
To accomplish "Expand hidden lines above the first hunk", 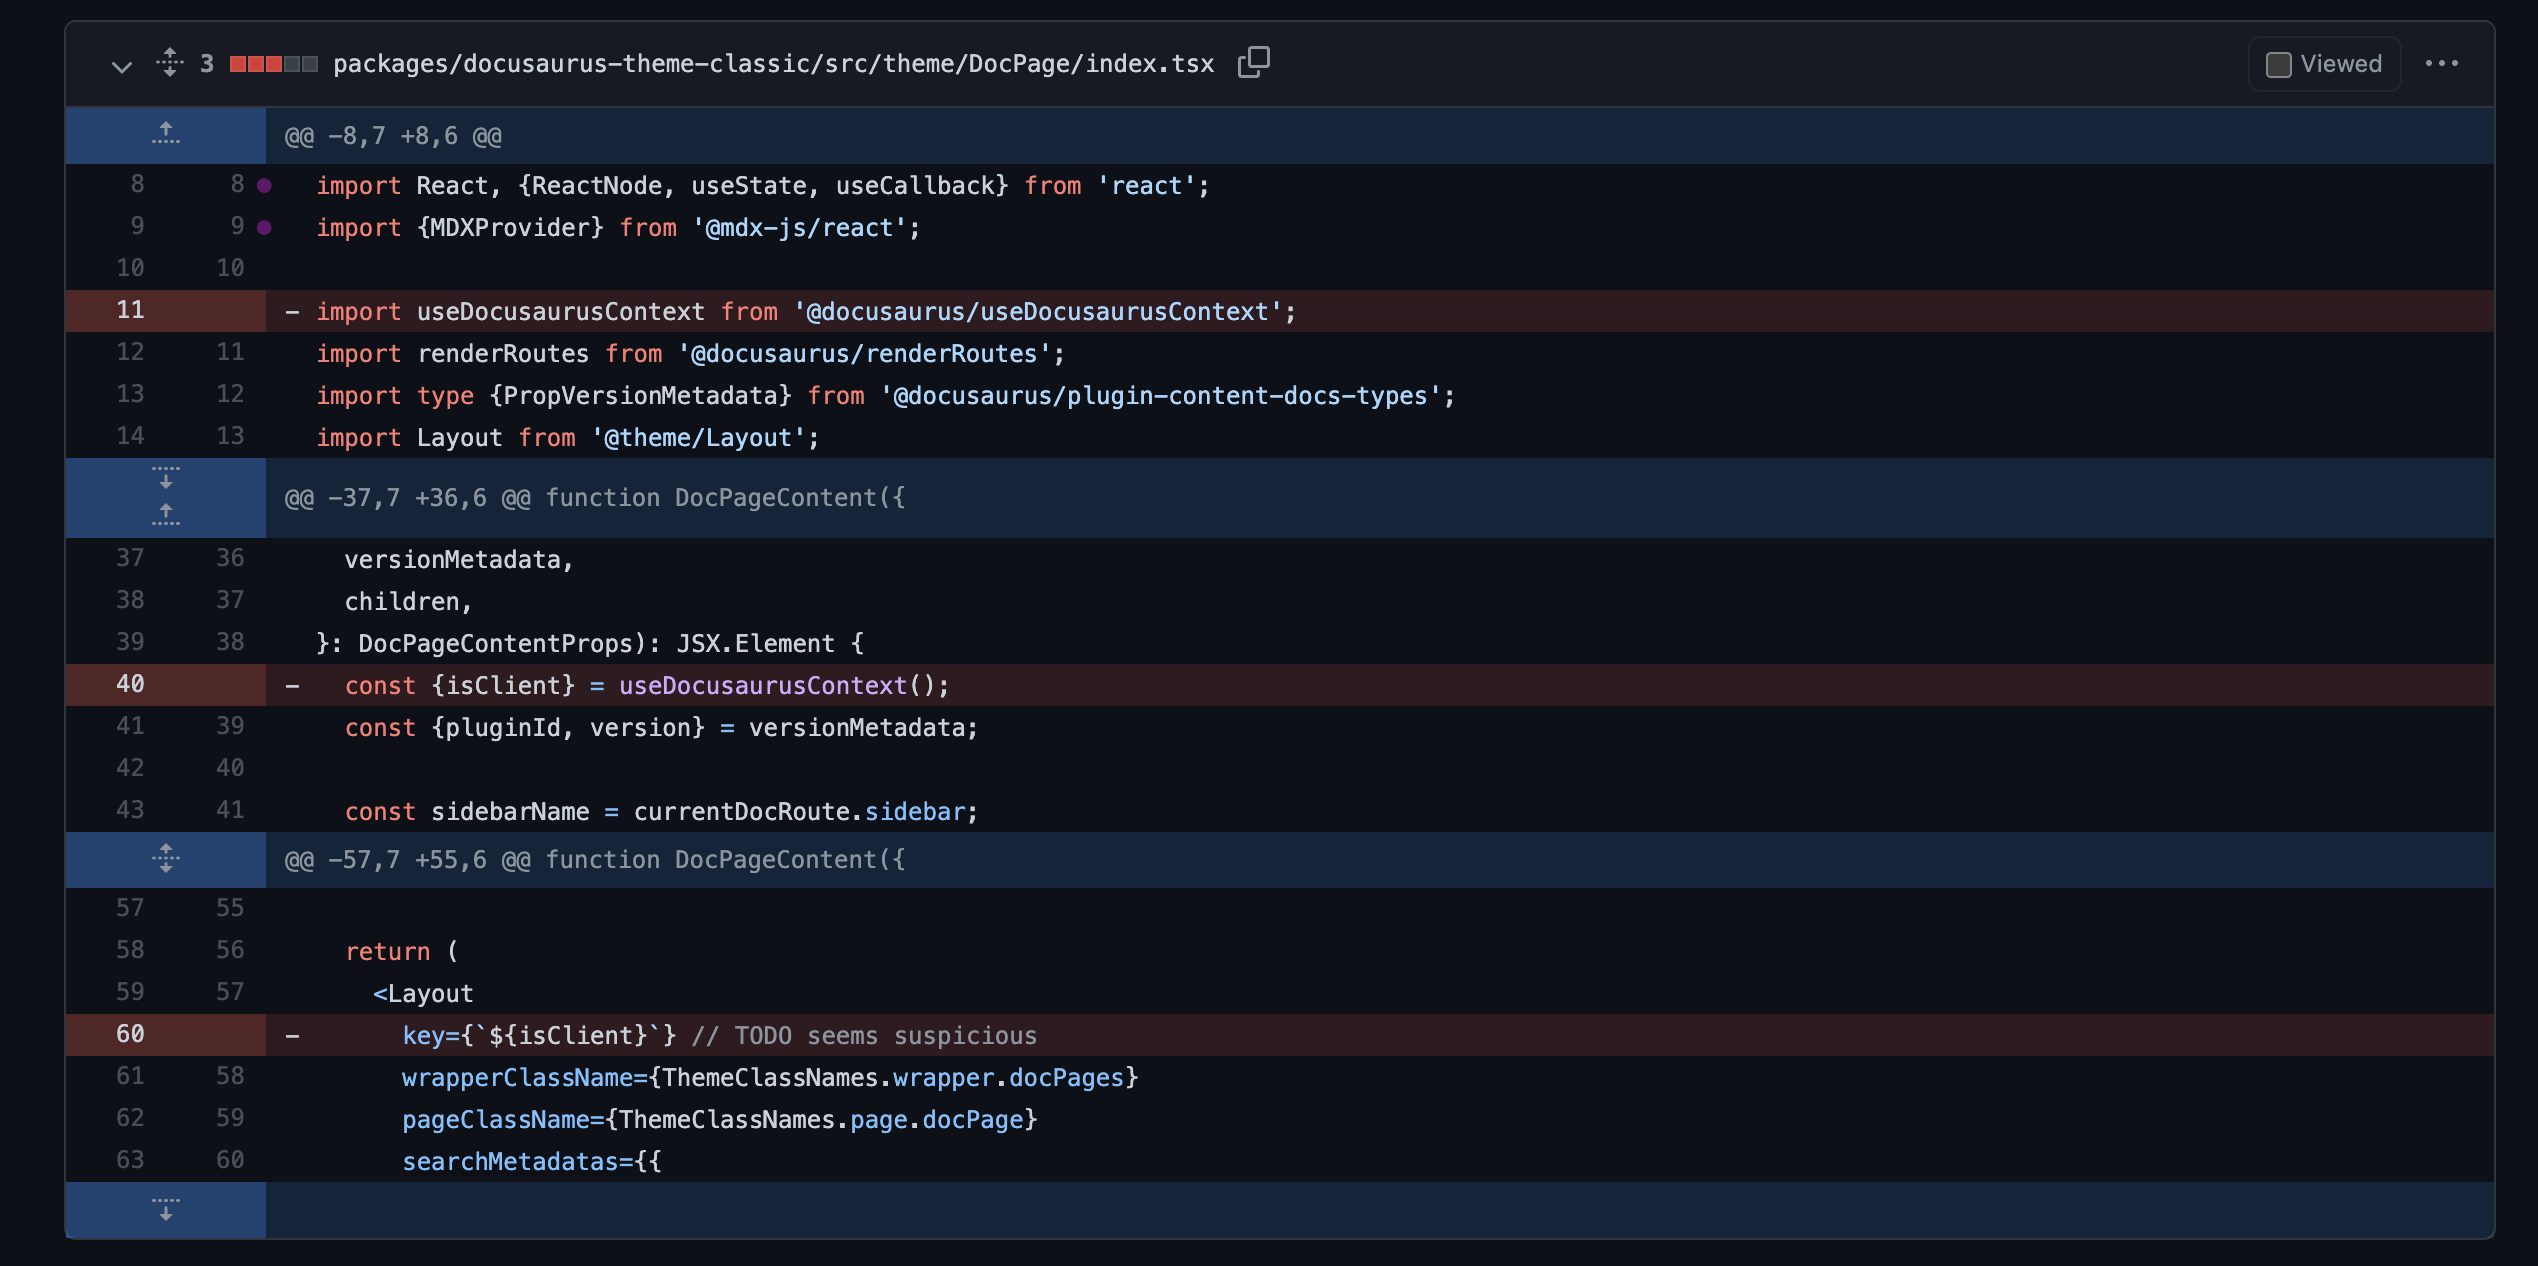I will pyautogui.click(x=165, y=135).
